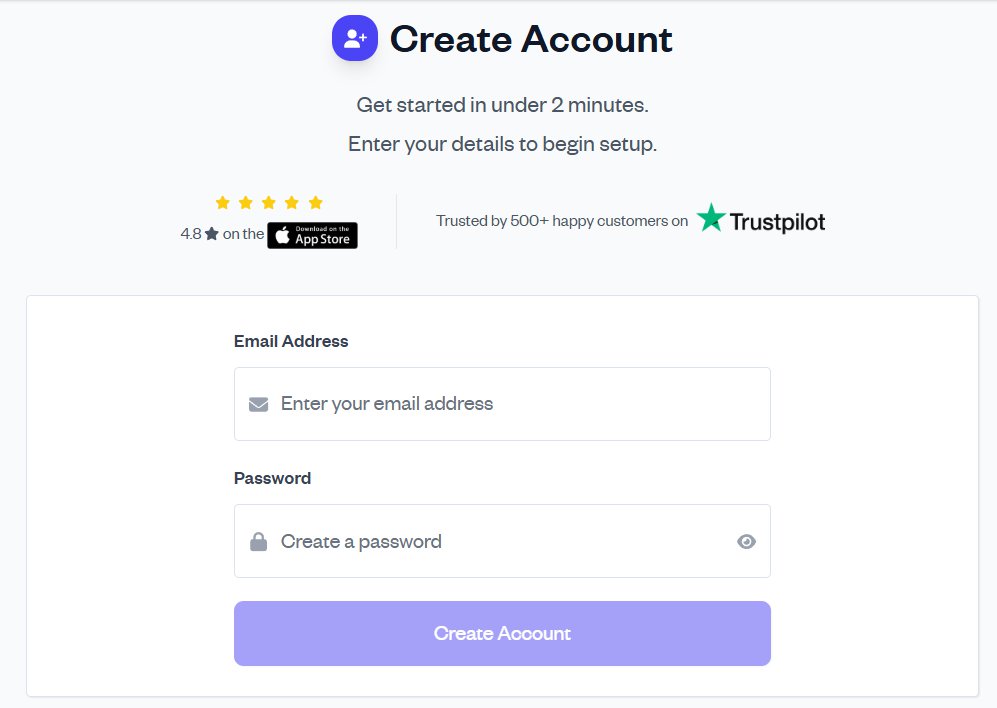Click the padlock icon in password field
This screenshot has width=997, height=708.
coord(258,542)
